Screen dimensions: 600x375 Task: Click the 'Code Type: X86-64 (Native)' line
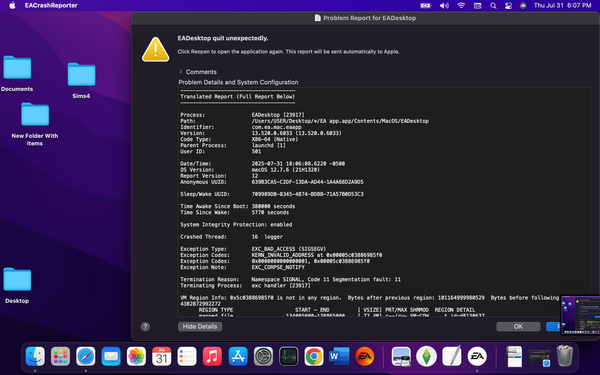[x=239, y=139]
